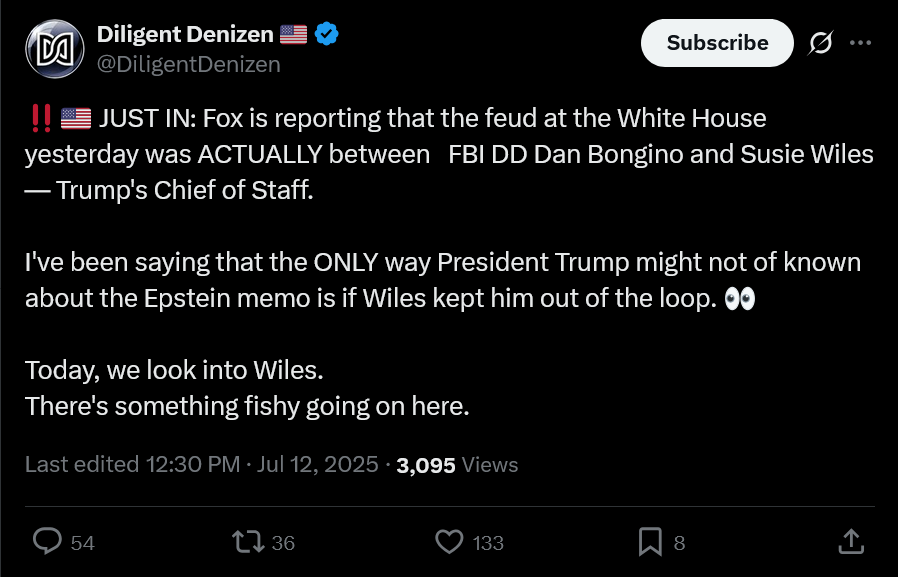Click the Jul 12, 2025 date
This screenshot has width=898, height=577.
pyautogui.click(x=317, y=464)
